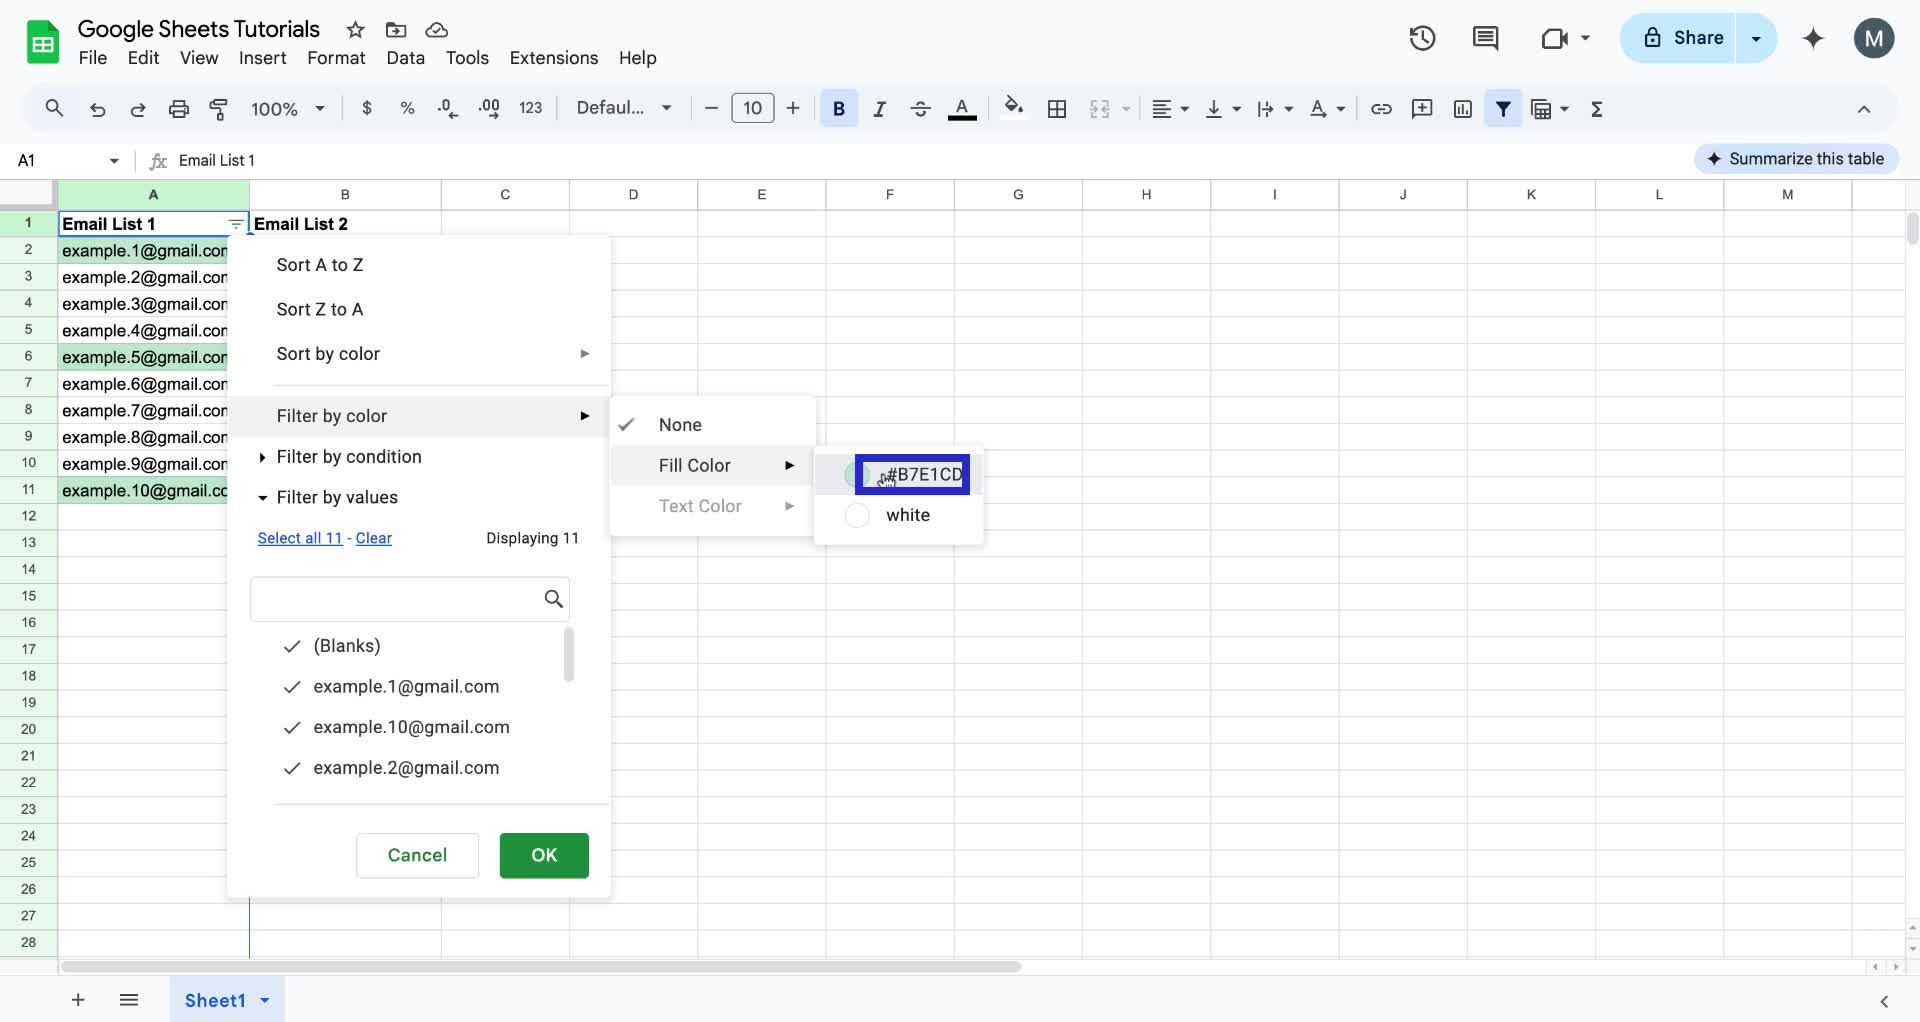Open the Format menu

click(x=335, y=58)
